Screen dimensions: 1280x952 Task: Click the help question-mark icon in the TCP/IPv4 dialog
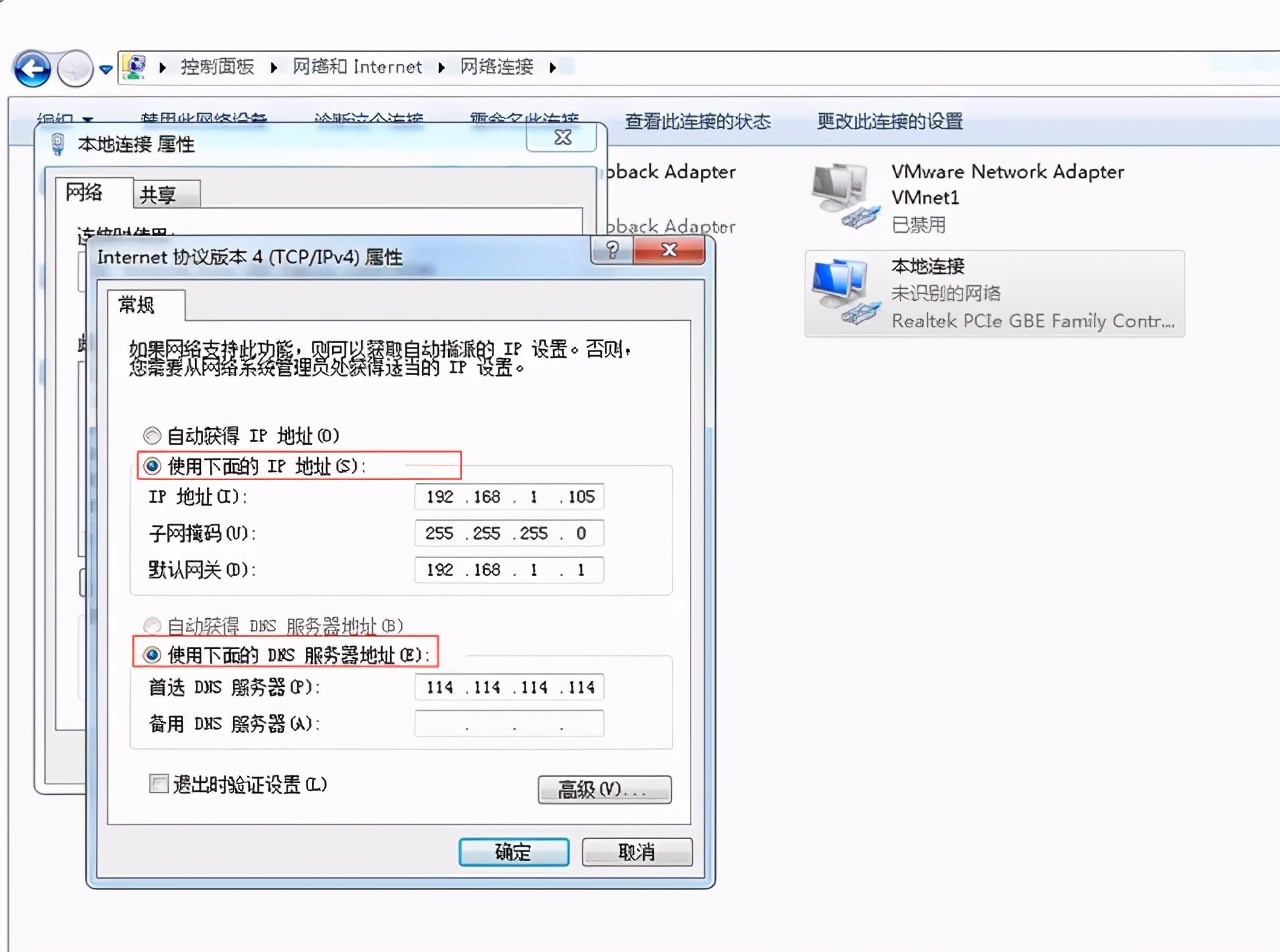tap(613, 251)
